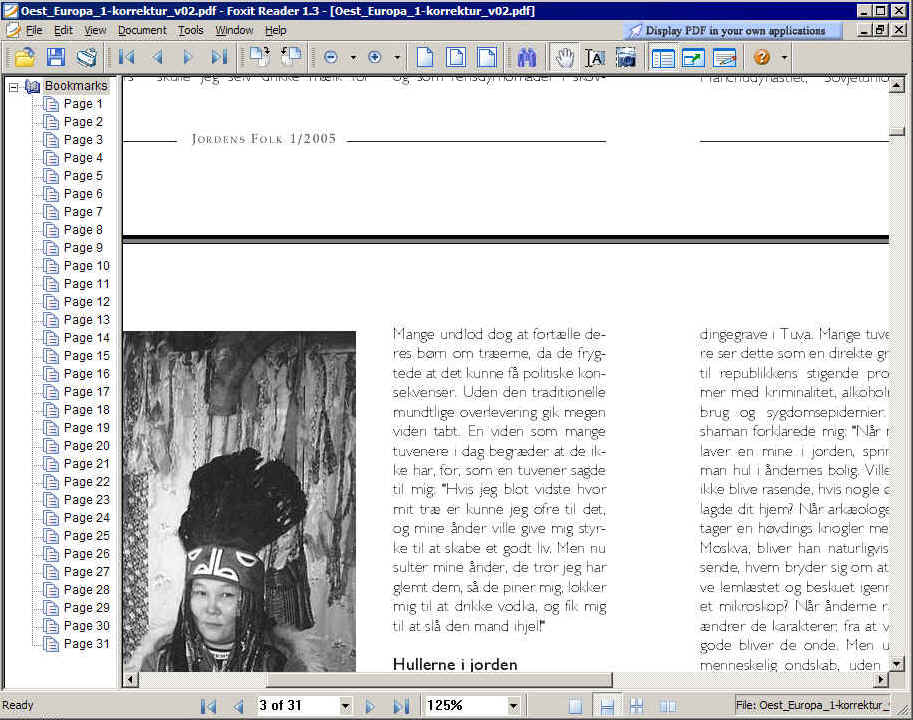This screenshot has height=720, width=913.
Task: Click the Open file folder icon
Action: pyautogui.click(x=24, y=57)
